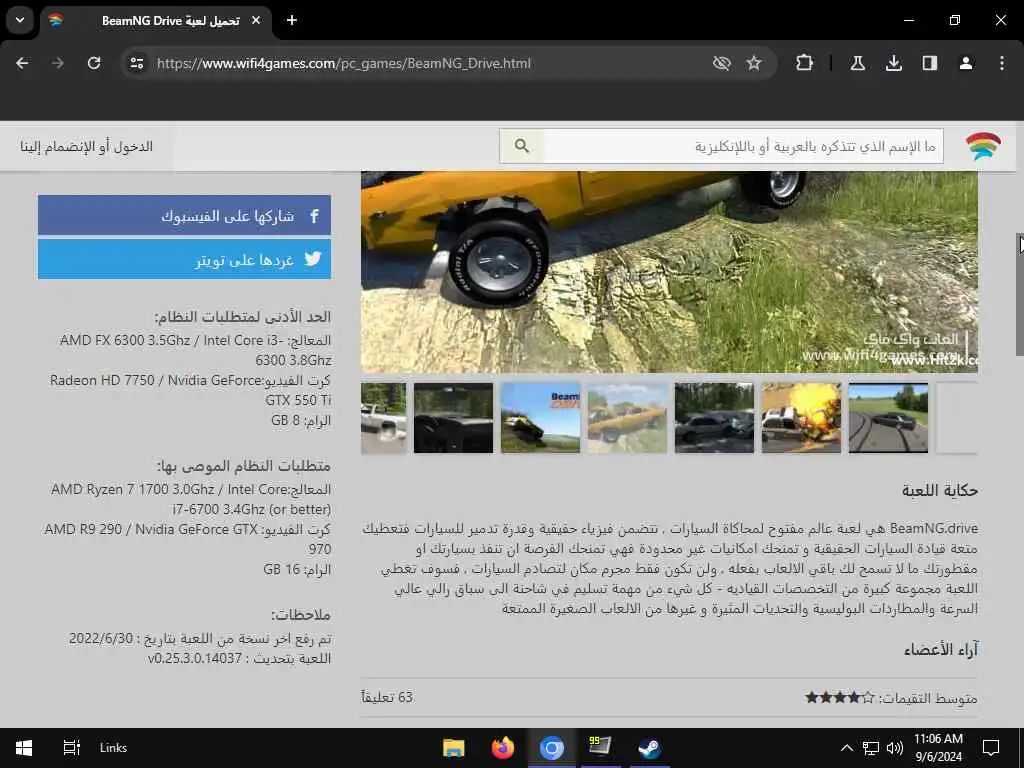Reload the current page
Image resolution: width=1024 pixels, height=768 pixels.
coord(94,63)
